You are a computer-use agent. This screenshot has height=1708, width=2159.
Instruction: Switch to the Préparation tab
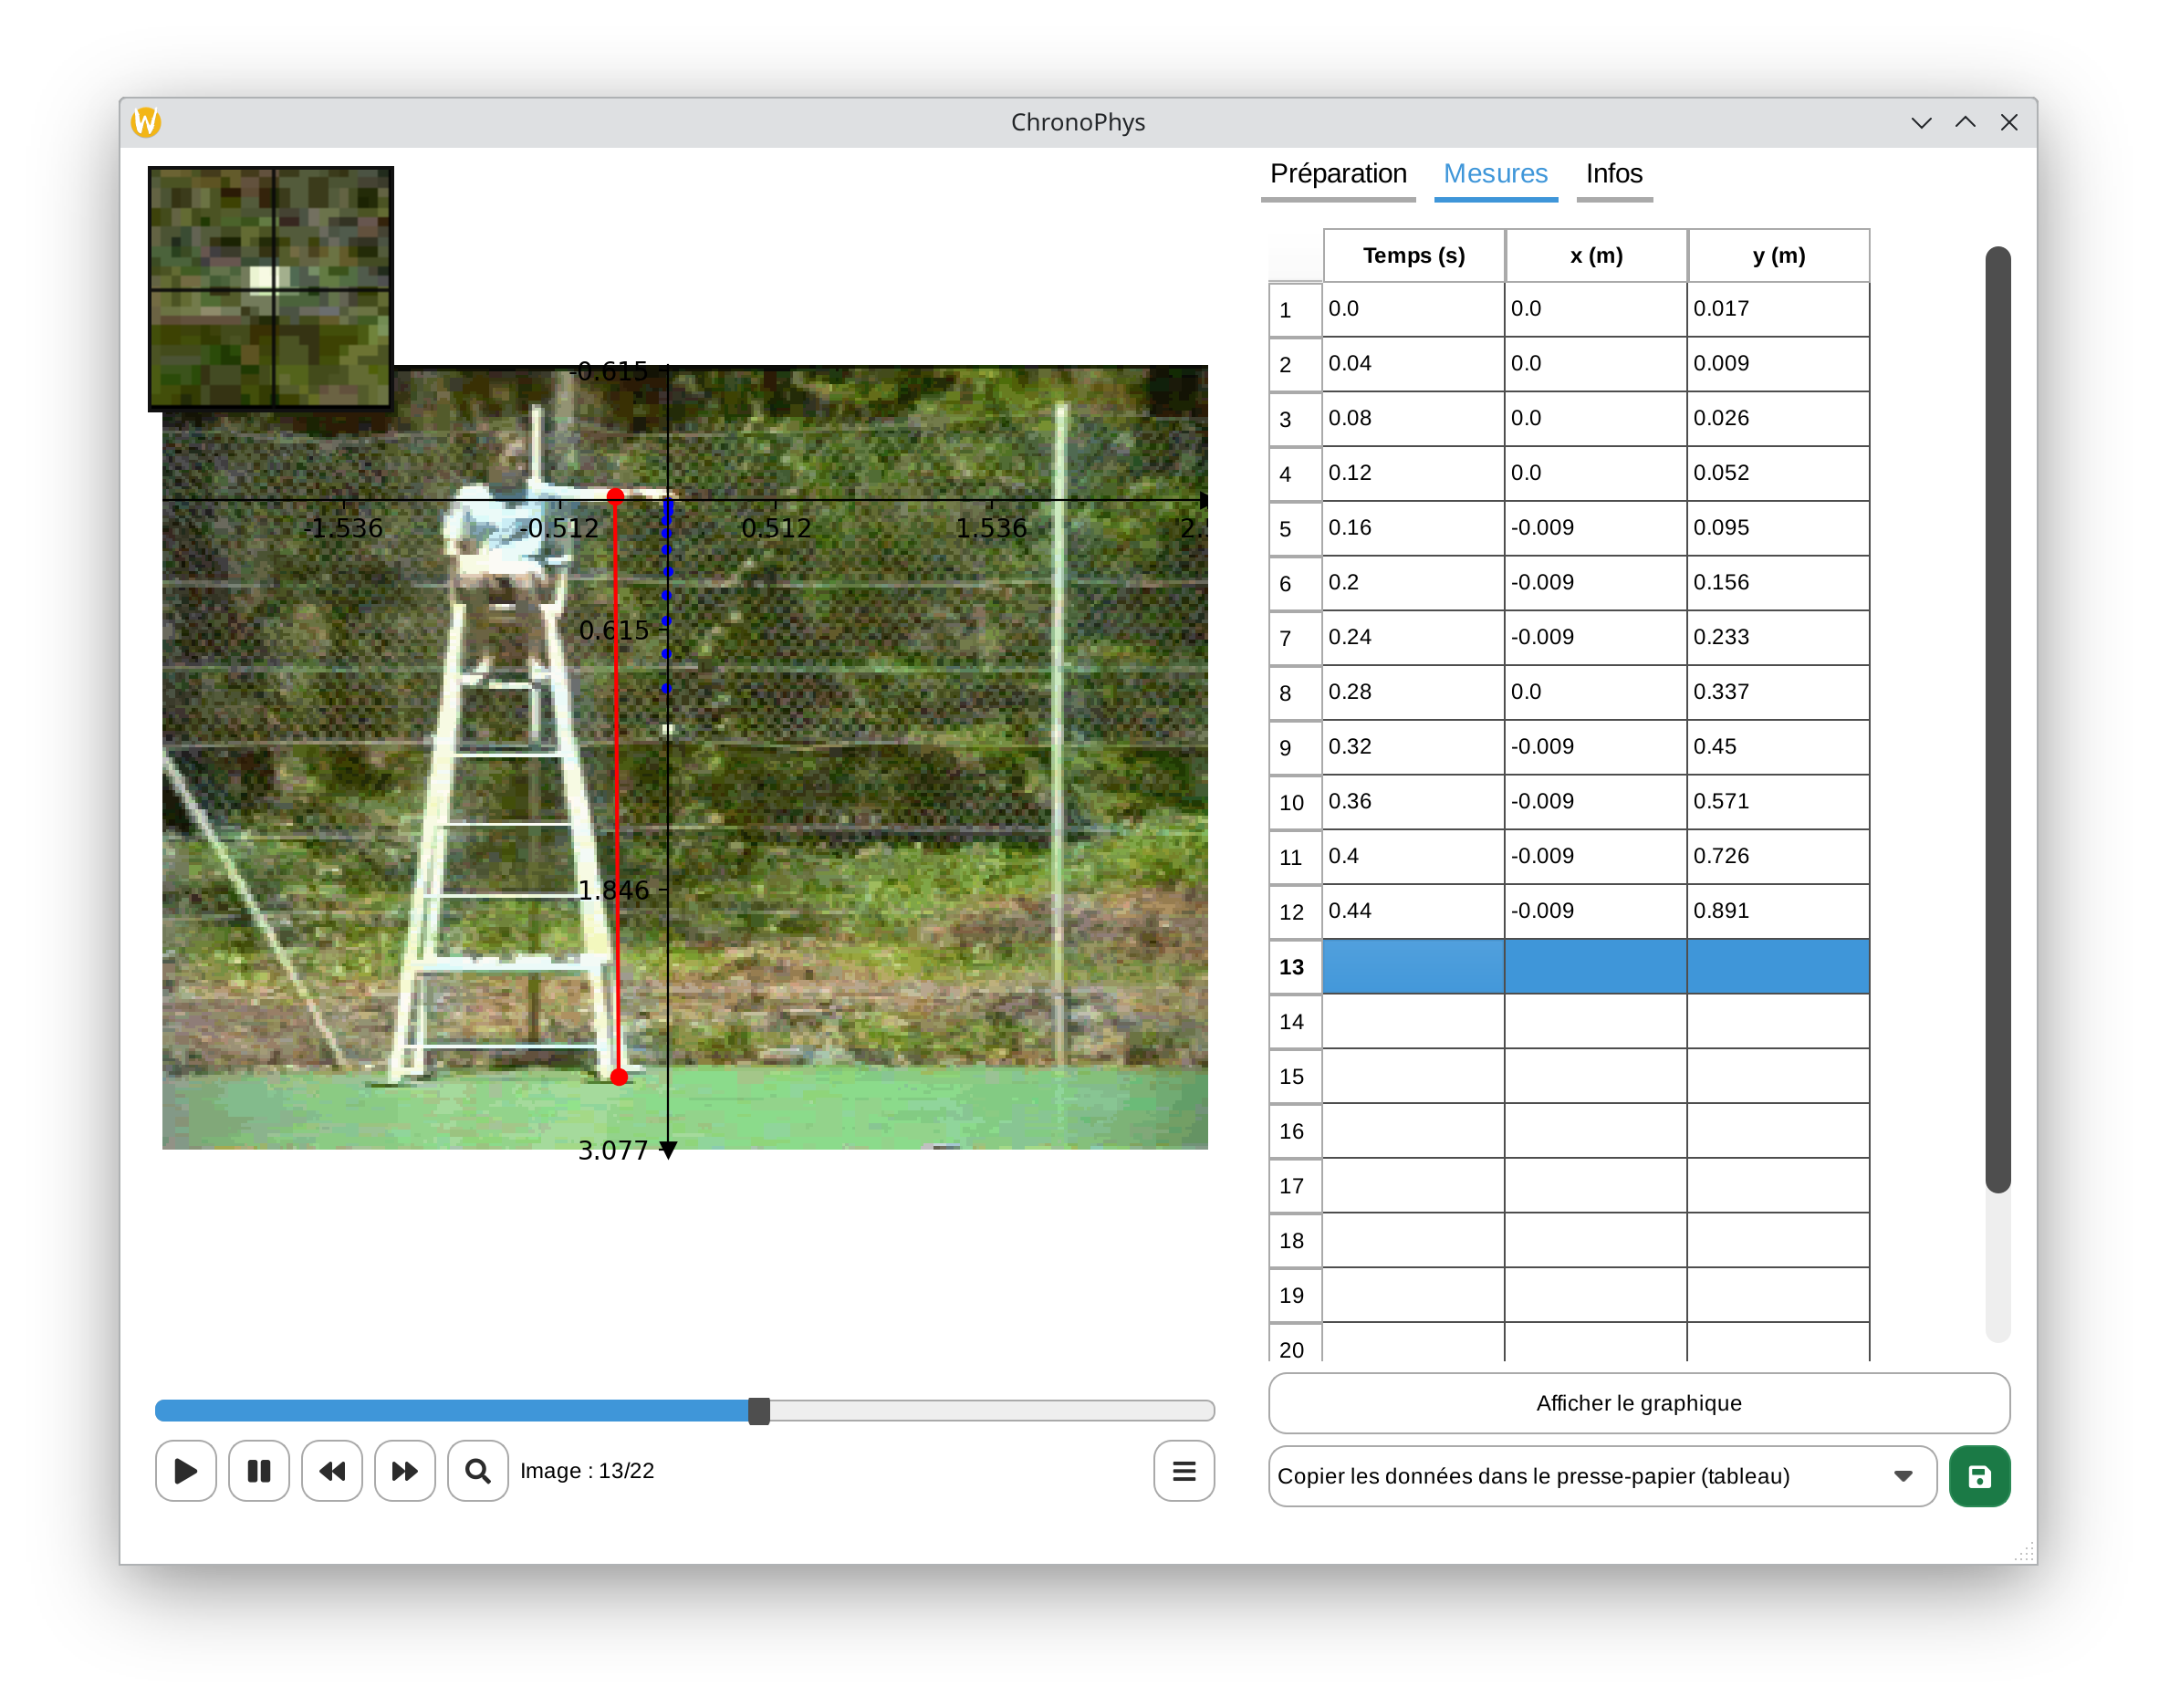click(x=1338, y=174)
